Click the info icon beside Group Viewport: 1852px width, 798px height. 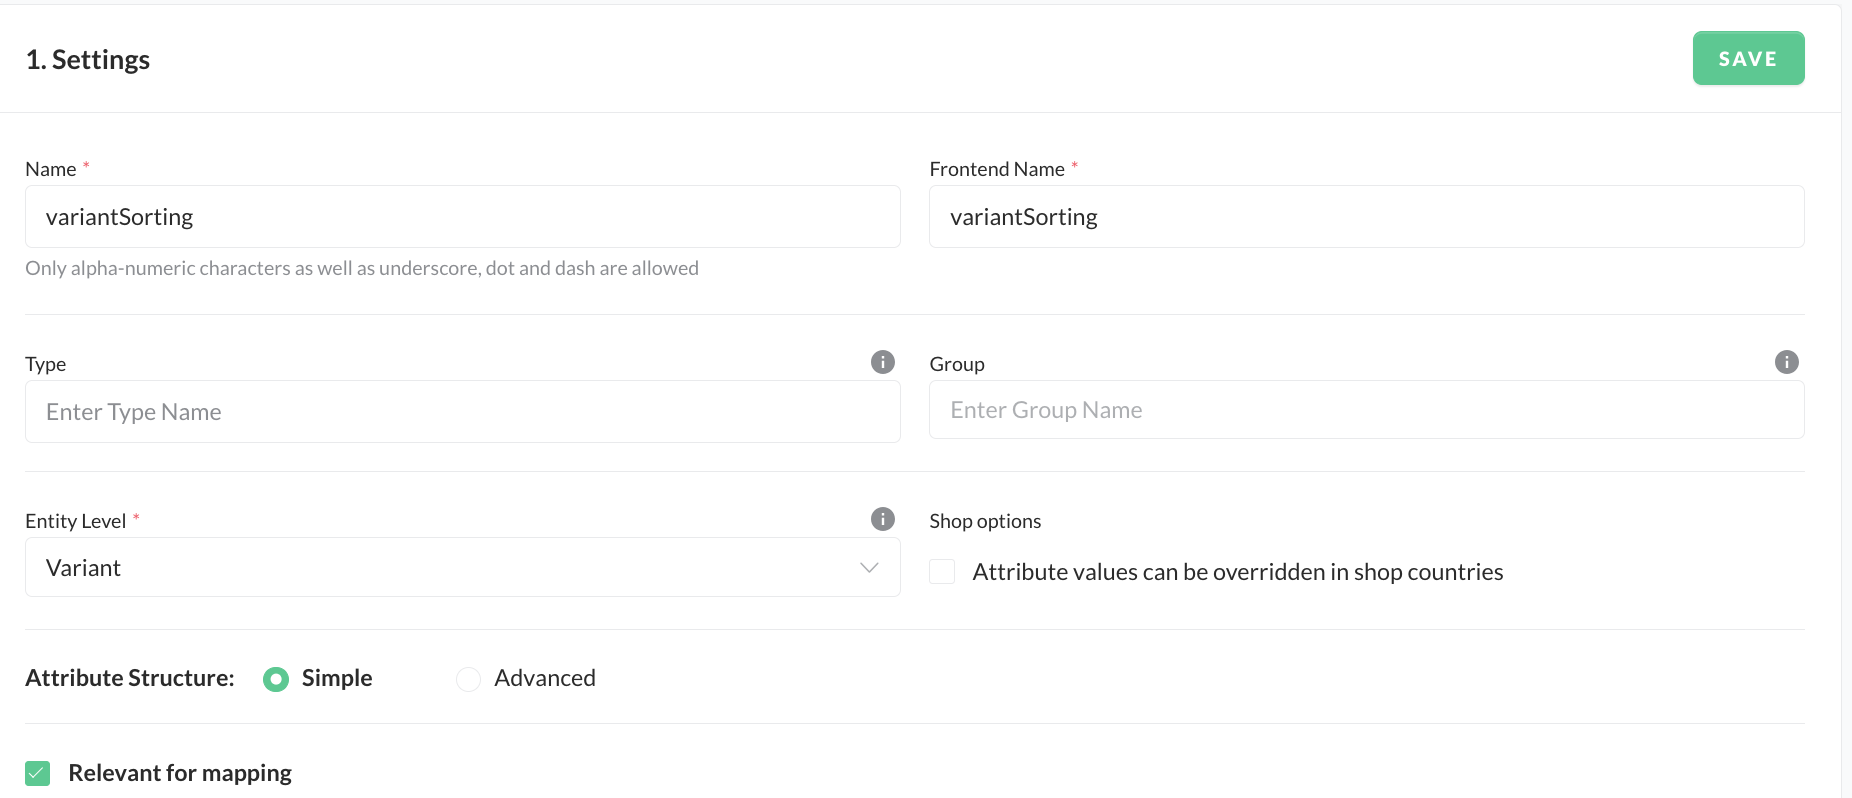pyautogui.click(x=1786, y=362)
